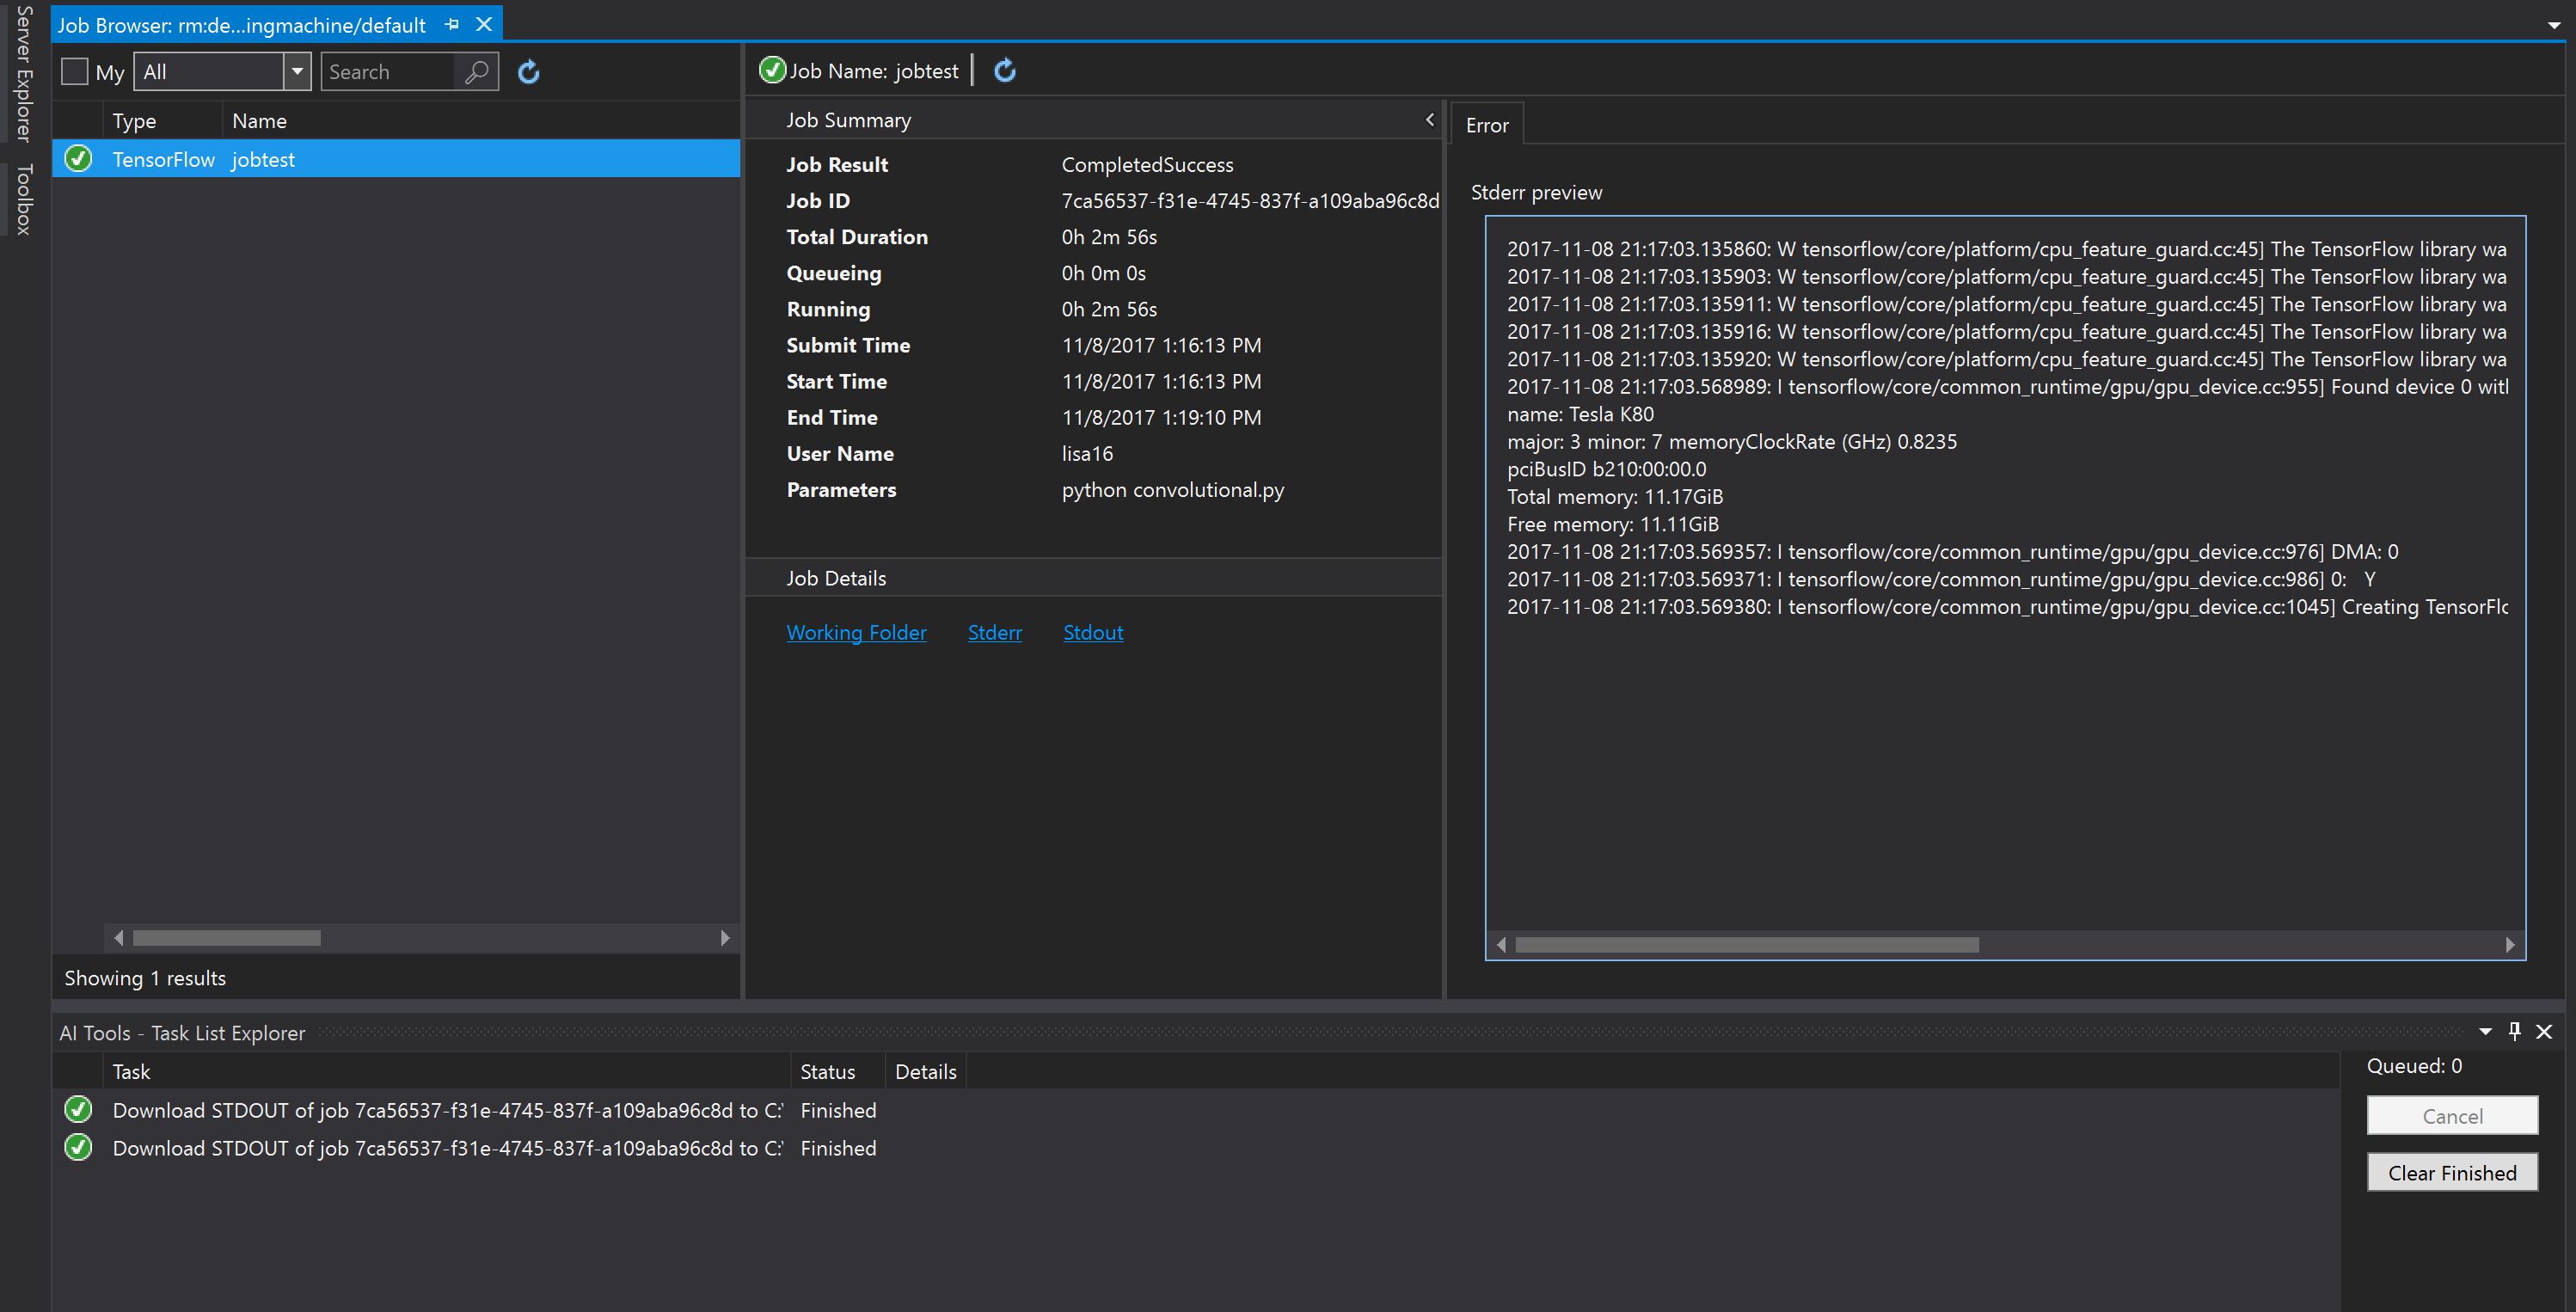This screenshot has width=2576, height=1312.
Task: Refresh the job list in Job Browser
Action: point(528,72)
